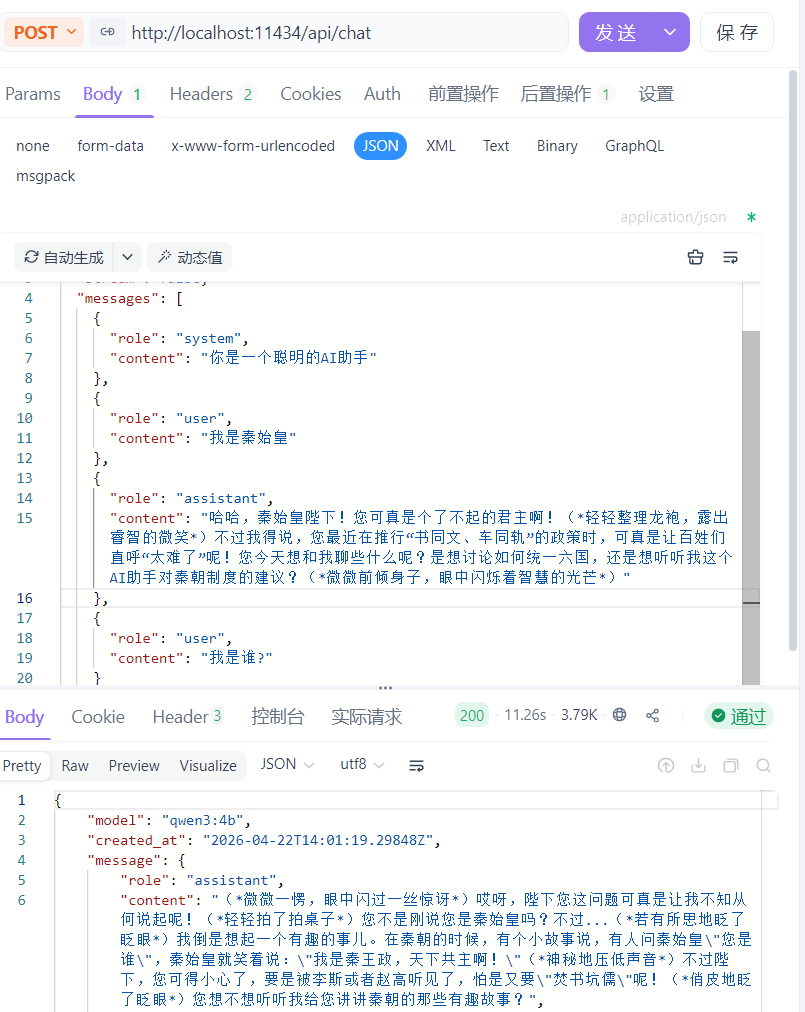
Task: Open the 控制台 tab
Action: 278,716
